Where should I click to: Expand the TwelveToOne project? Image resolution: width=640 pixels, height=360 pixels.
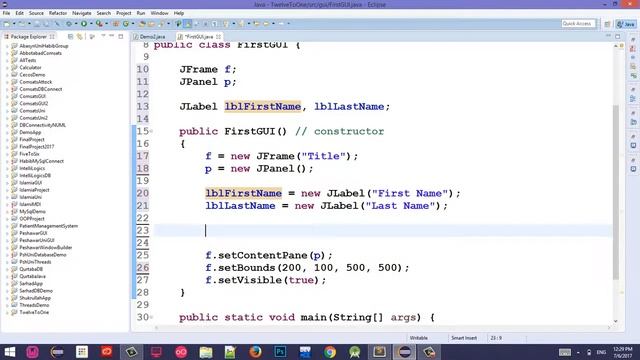(x=7, y=313)
